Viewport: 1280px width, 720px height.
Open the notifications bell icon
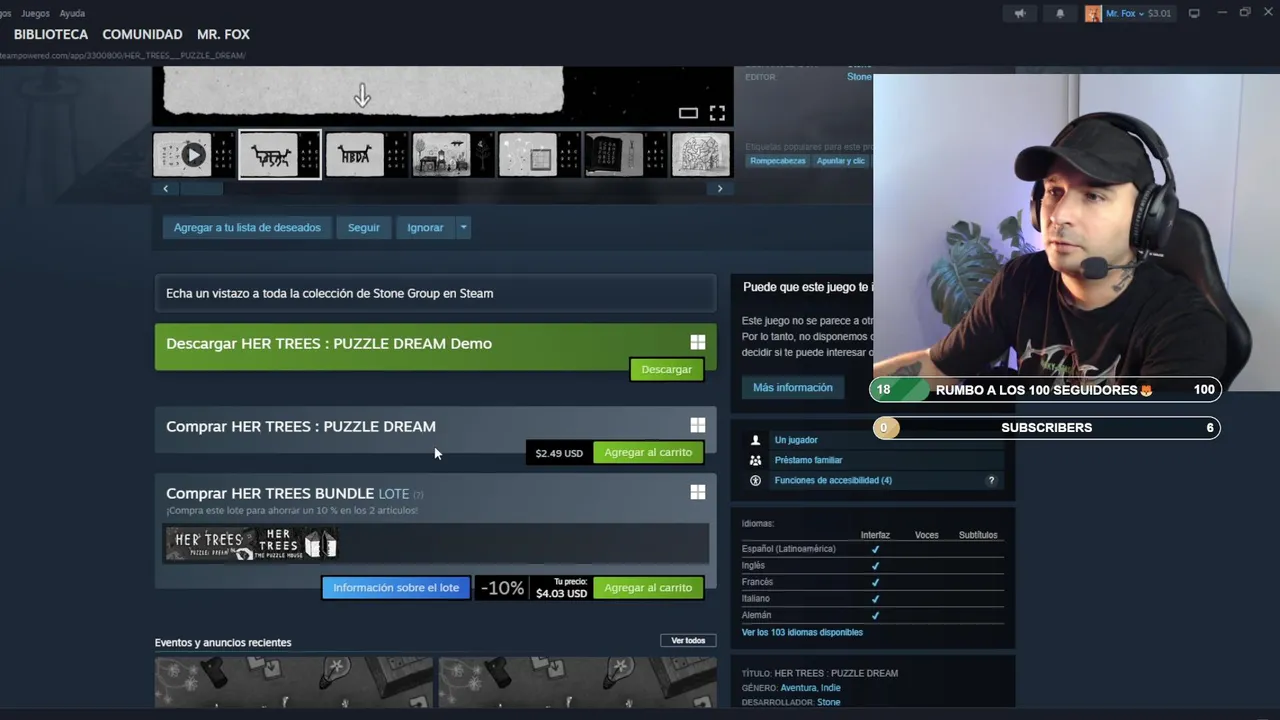1060,13
